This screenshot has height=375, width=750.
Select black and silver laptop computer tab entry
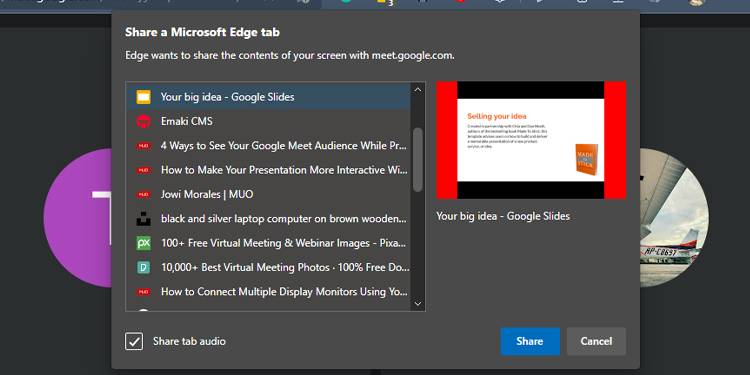[268, 219]
